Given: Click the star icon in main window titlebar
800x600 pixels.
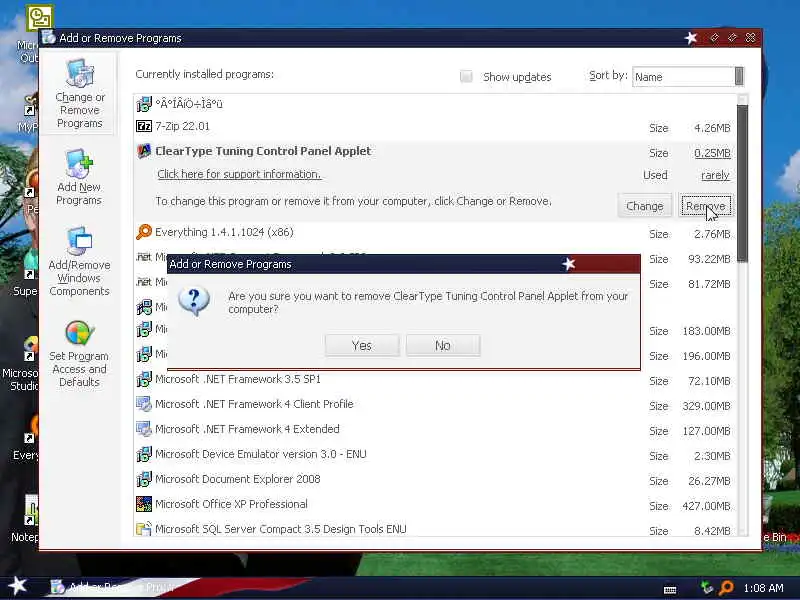Looking at the screenshot, I should click(691, 38).
